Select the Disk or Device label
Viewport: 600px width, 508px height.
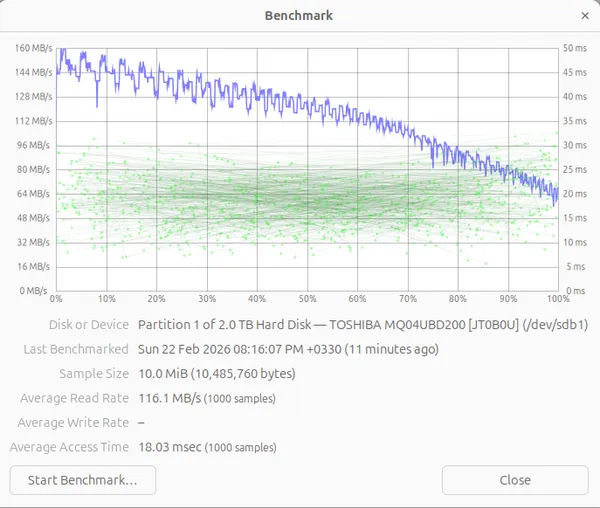coord(89,325)
